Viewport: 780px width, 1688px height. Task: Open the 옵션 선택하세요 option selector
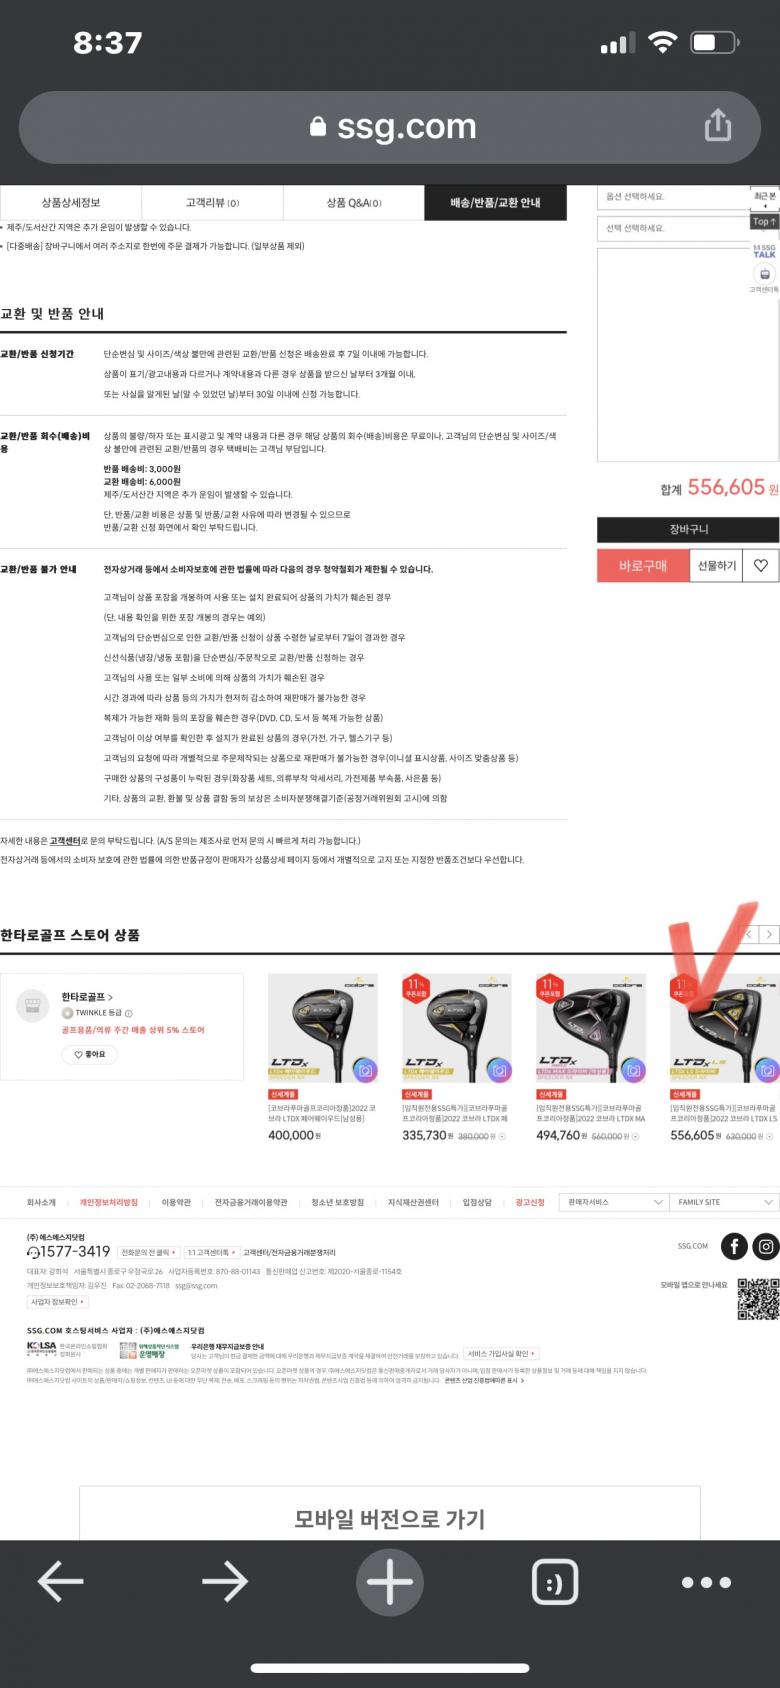pos(673,197)
